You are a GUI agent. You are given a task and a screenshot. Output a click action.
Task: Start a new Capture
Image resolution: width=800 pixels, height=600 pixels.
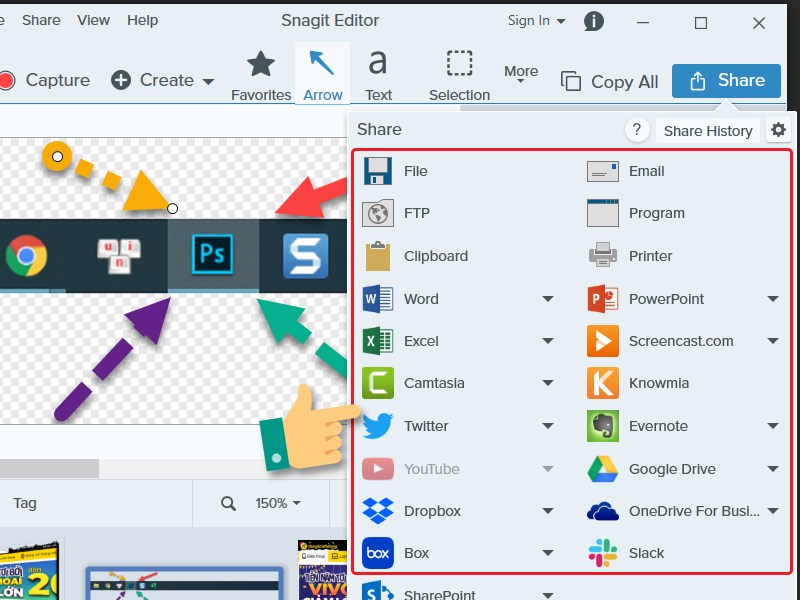pos(45,80)
